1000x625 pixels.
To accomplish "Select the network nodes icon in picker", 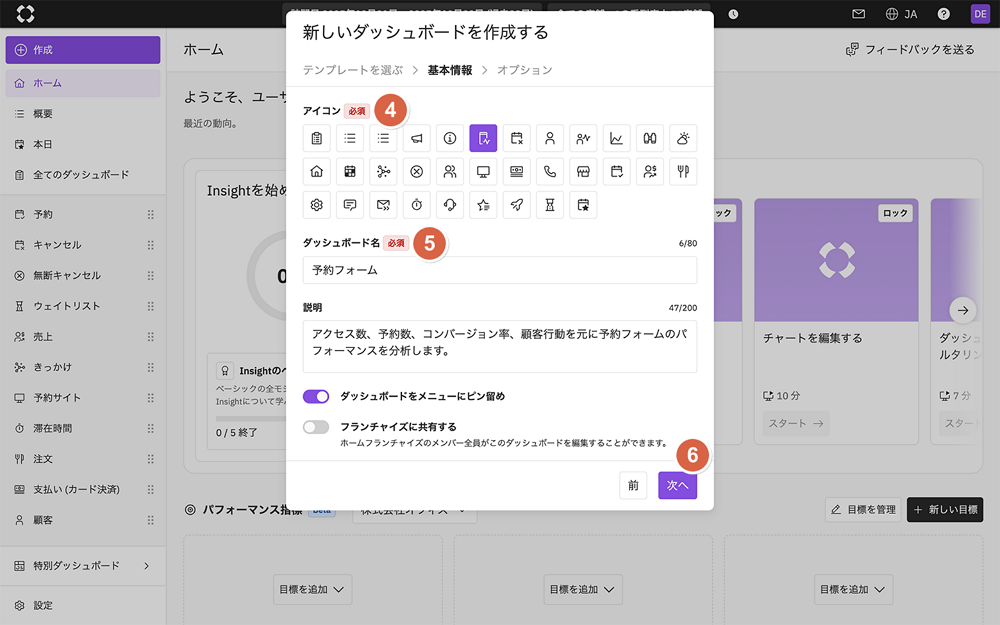I will click(x=383, y=172).
